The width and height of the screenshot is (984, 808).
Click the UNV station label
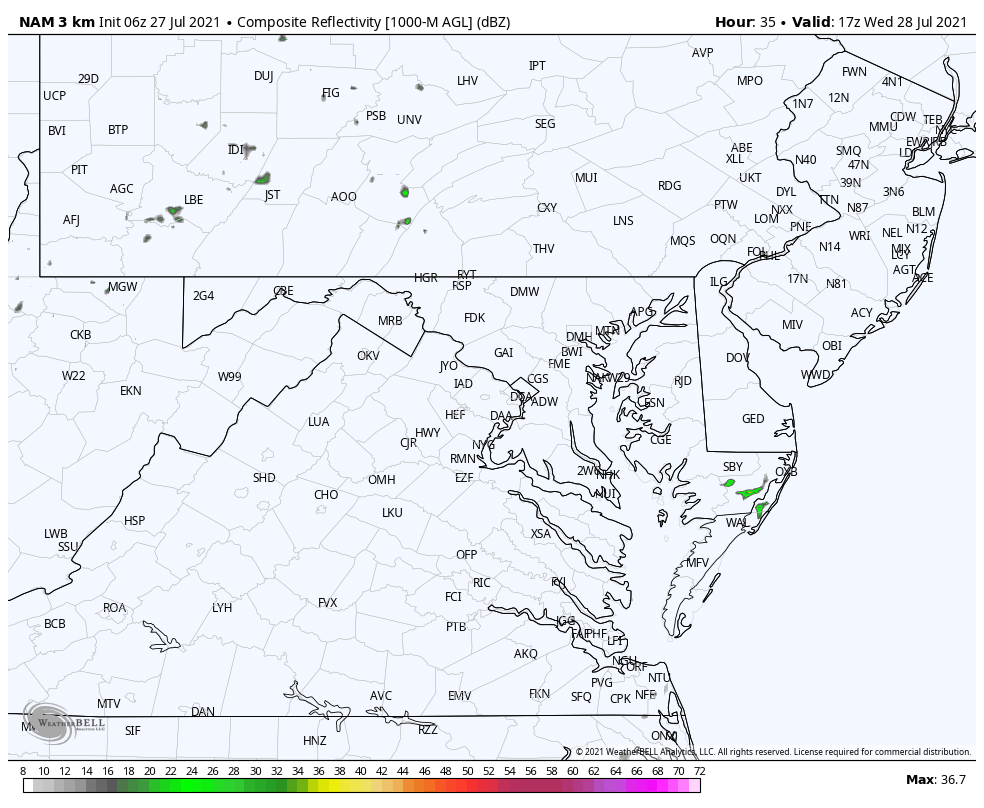(x=409, y=119)
